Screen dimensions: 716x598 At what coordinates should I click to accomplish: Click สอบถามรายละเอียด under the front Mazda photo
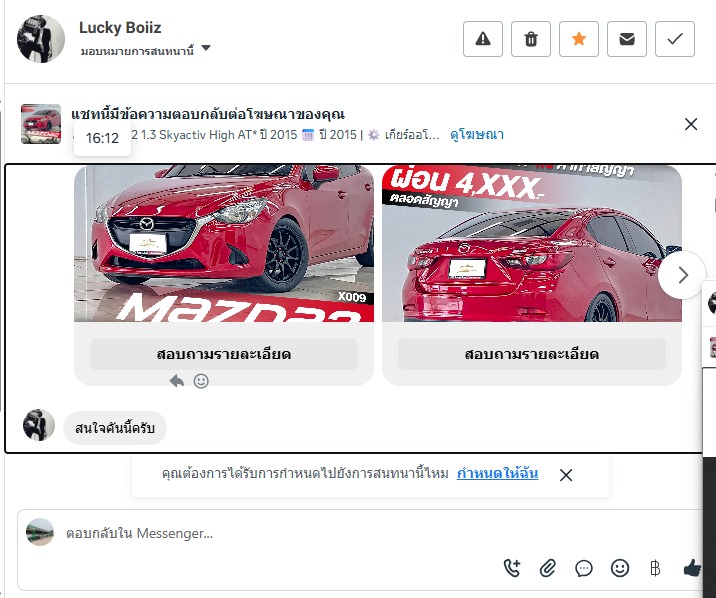coord(224,354)
